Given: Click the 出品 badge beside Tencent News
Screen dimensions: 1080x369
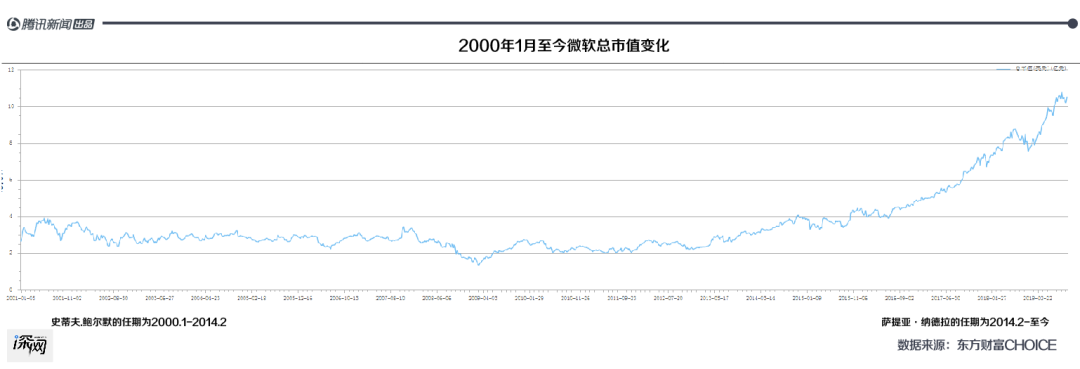Looking at the screenshot, I should point(84,24).
